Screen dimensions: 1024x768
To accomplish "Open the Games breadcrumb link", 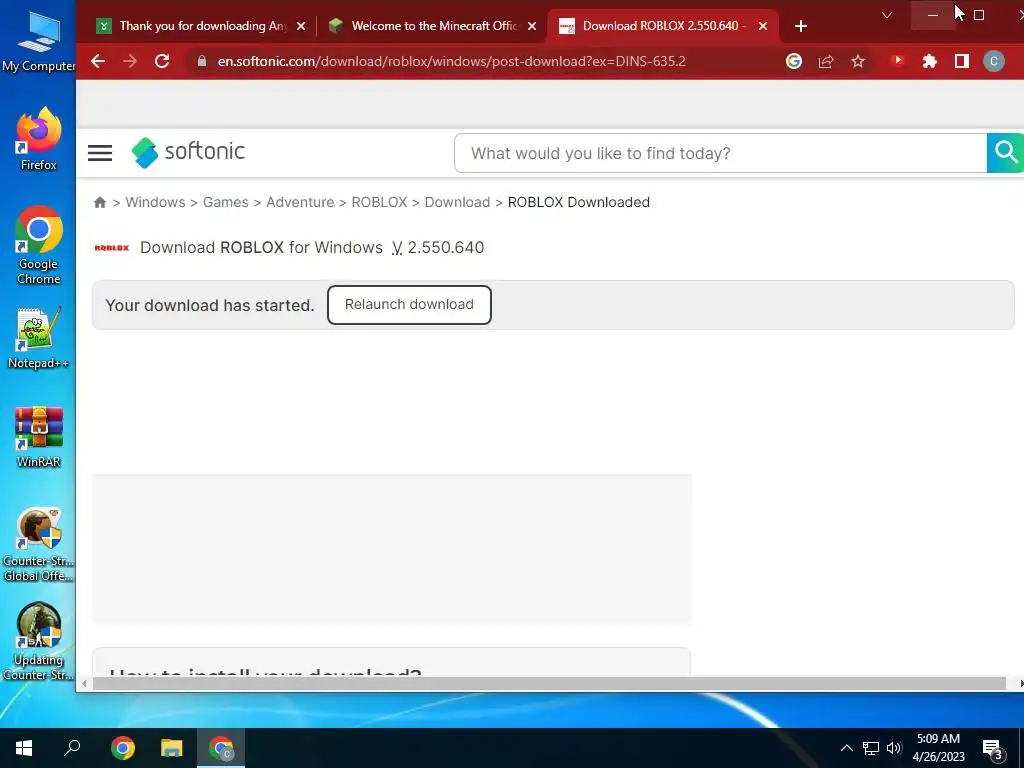I will (x=225, y=202).
